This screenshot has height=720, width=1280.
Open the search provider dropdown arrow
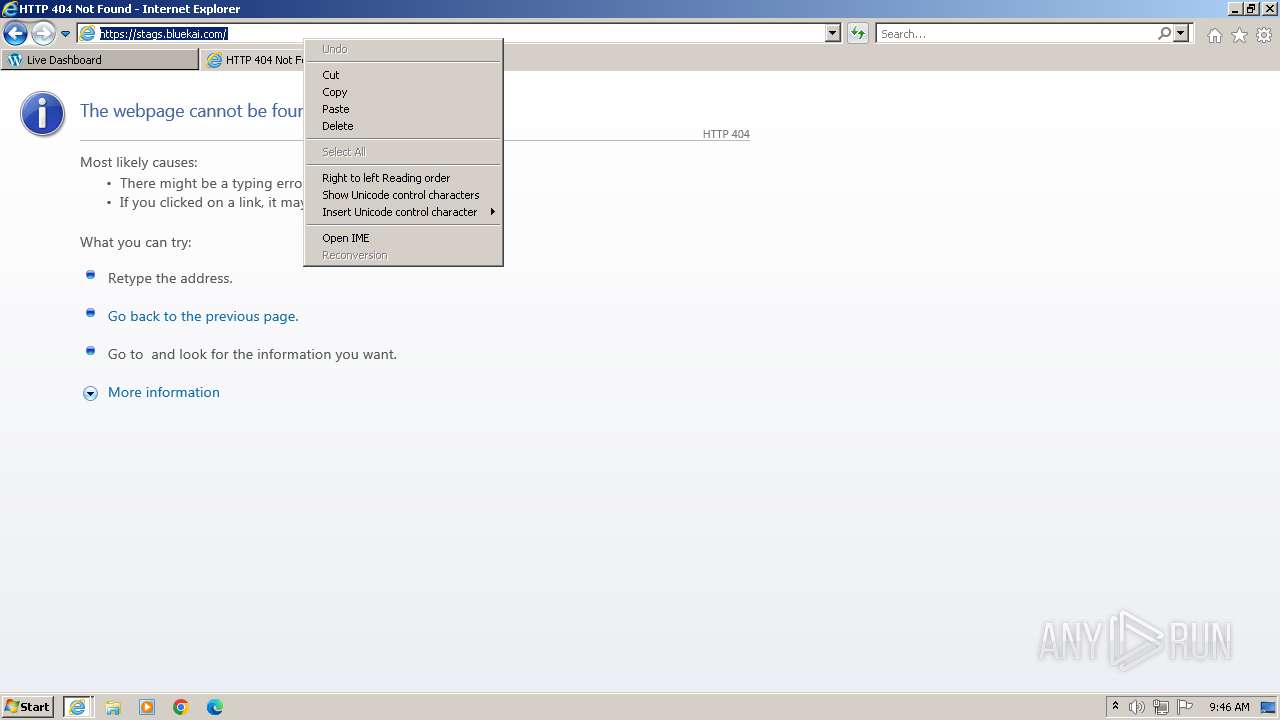[x=1181, y=33]
